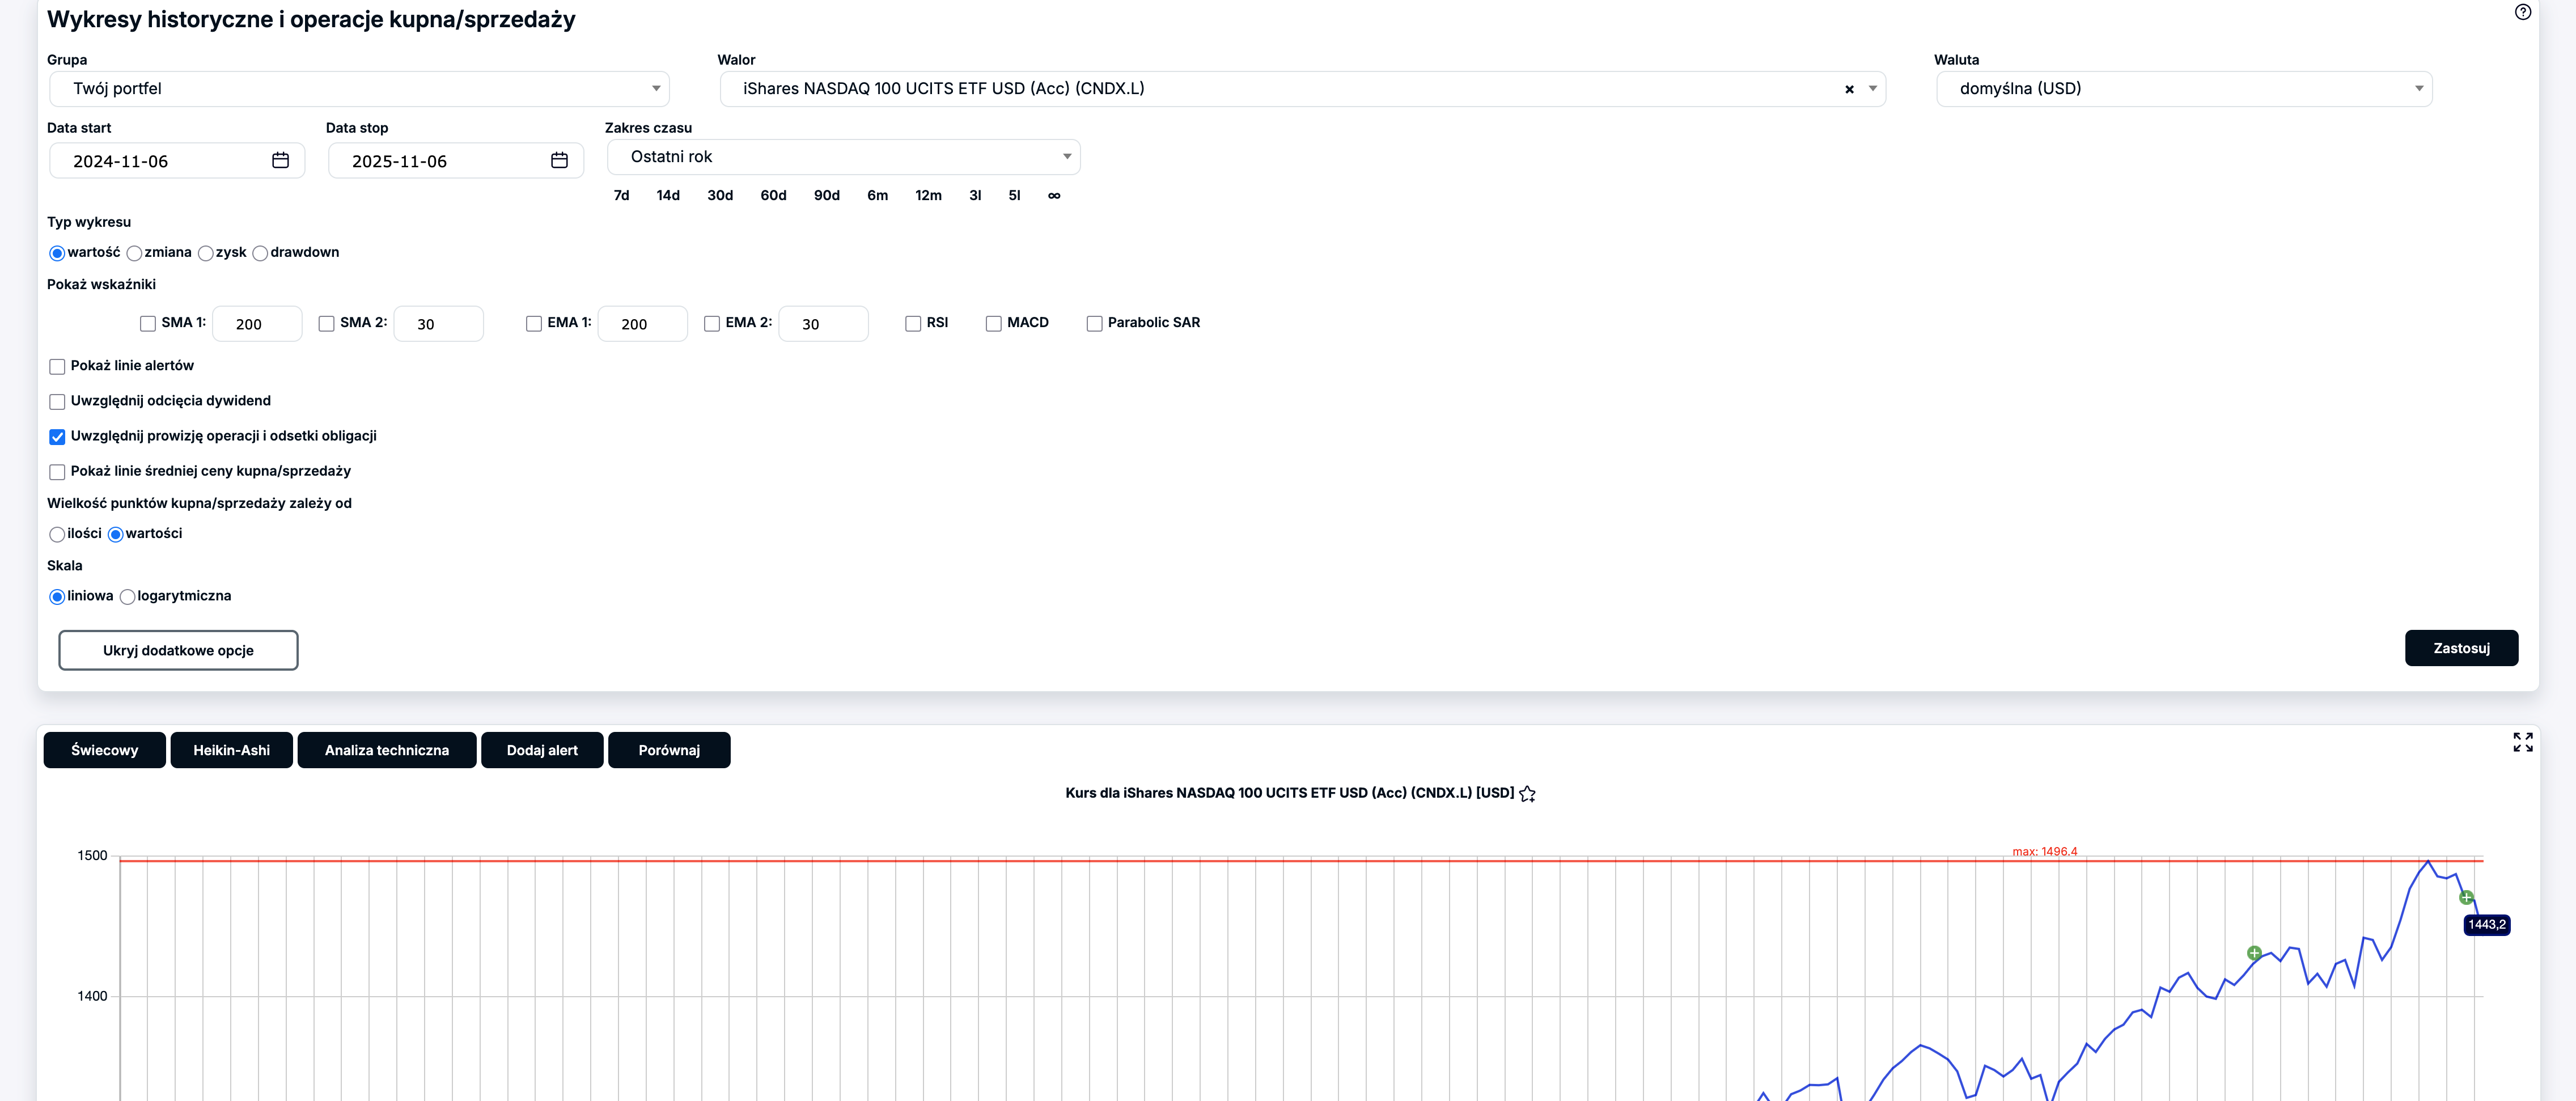Viewport: 2576px width, 1101px height.
Task: Open Analiza techniczna
Action: click(386, 750)
